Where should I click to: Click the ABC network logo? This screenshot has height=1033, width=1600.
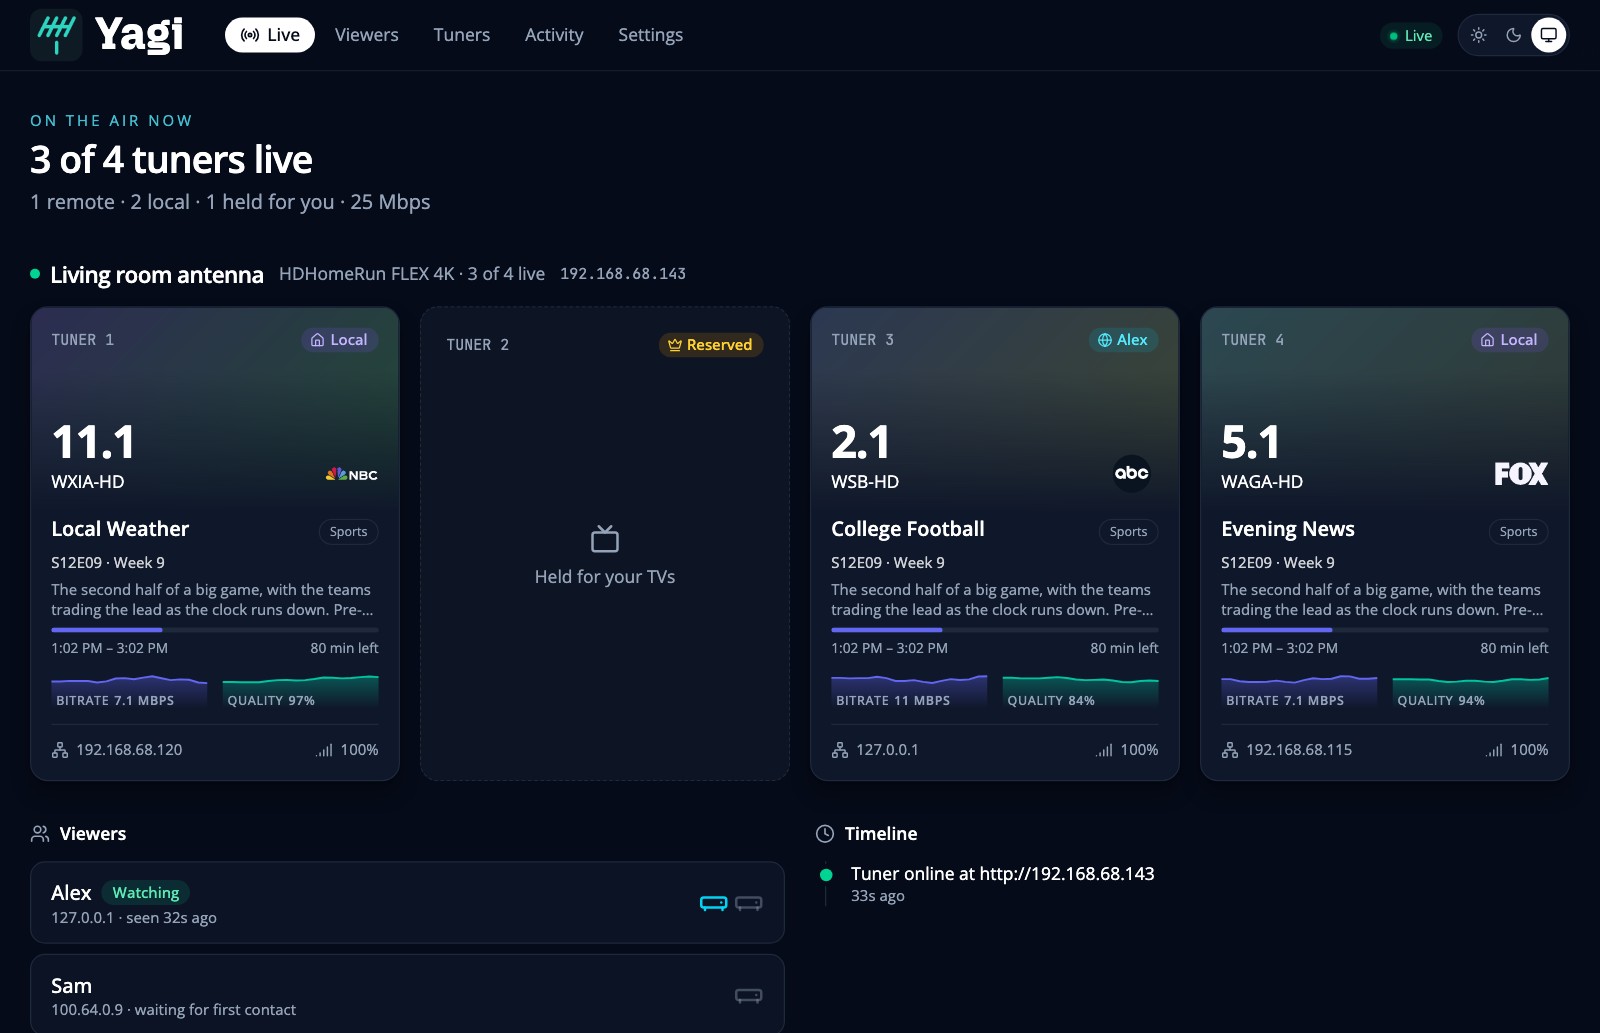(x=1132, y=473)
